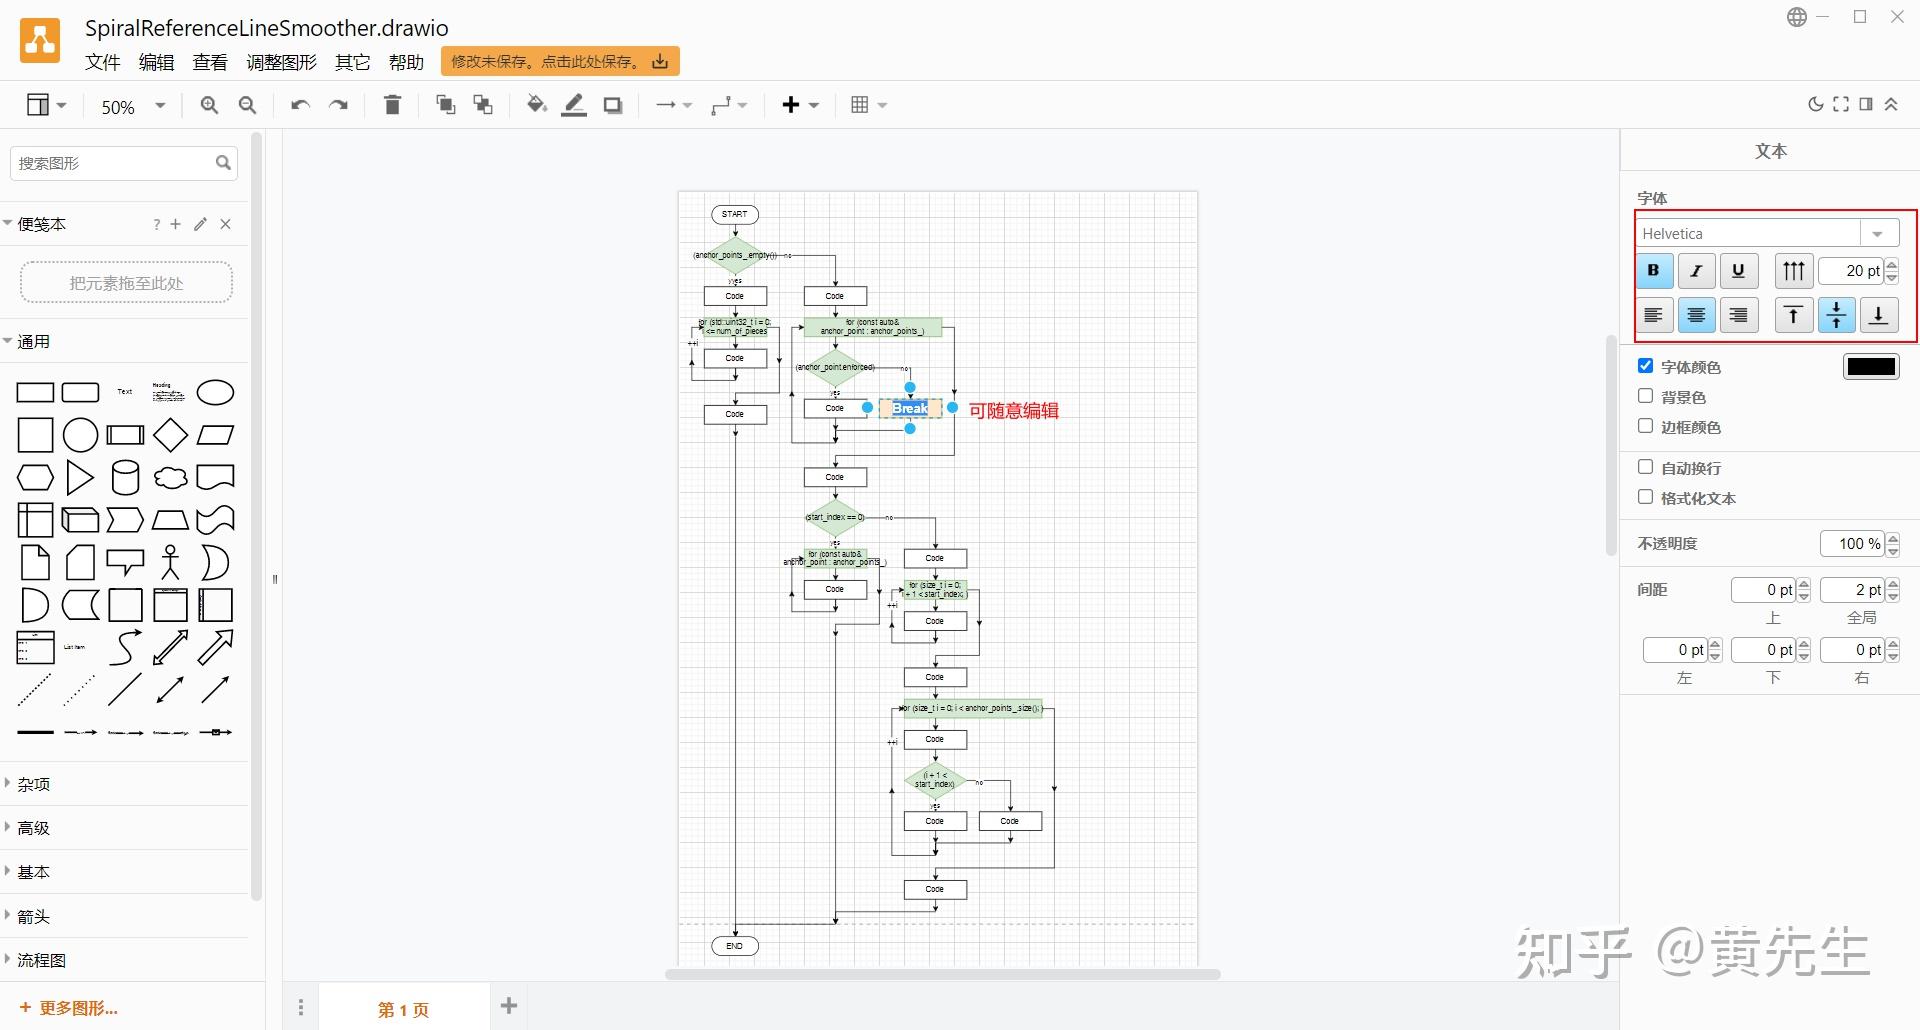Open the 调整图形 menu

[x=281, y=62]
